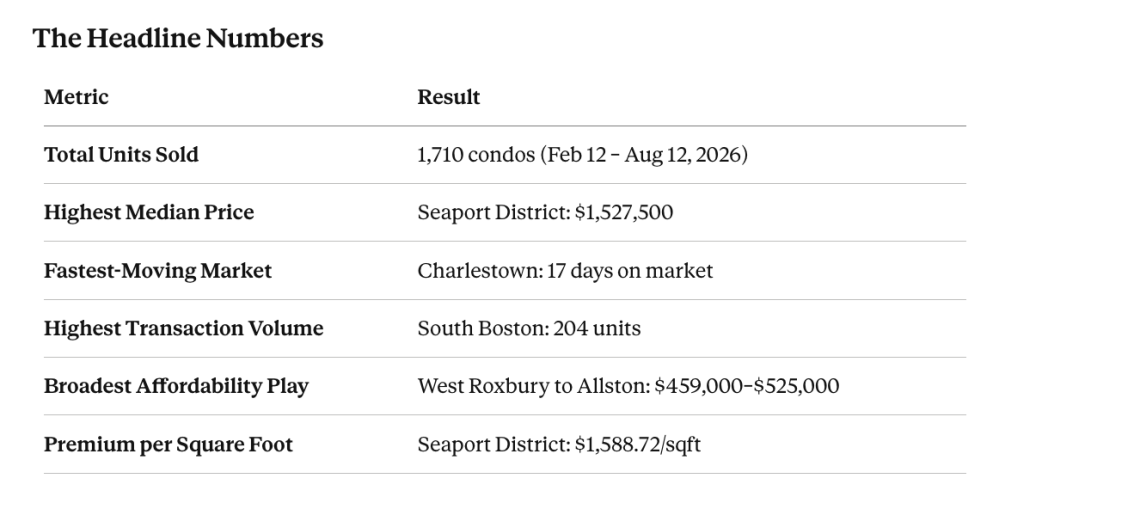Select the Result column header

pyautogui.click(x=449, y=97)
